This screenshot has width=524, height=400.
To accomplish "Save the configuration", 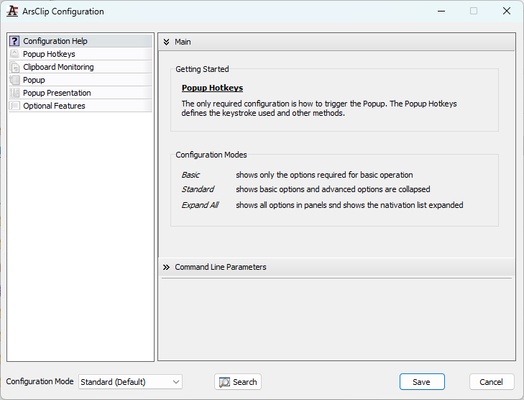I will coord(422,382).
